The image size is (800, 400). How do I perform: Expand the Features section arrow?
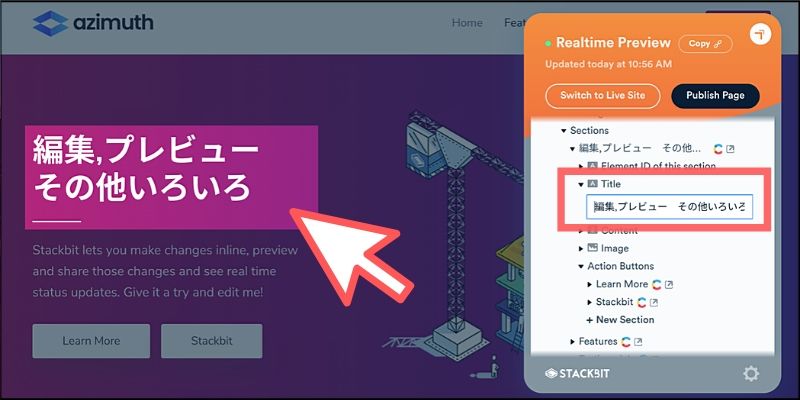coord(572,342)
